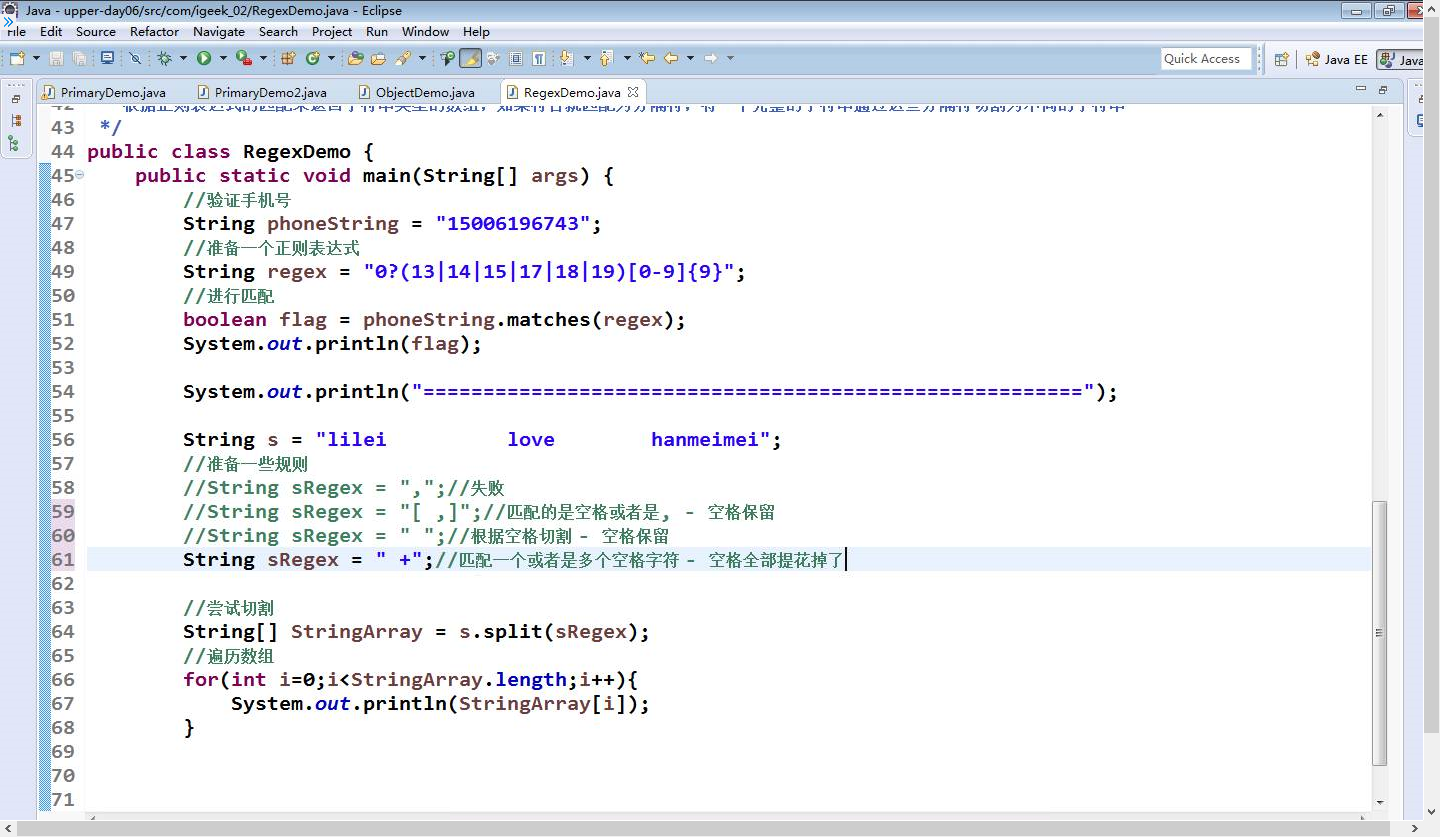Switch to Java EE perspective

tap(1336, 59)
